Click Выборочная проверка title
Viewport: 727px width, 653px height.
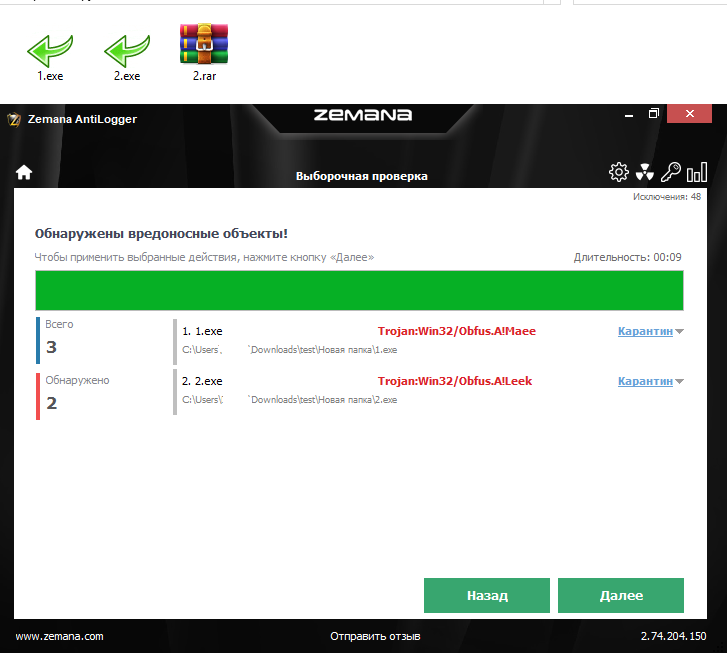[362, 176]
